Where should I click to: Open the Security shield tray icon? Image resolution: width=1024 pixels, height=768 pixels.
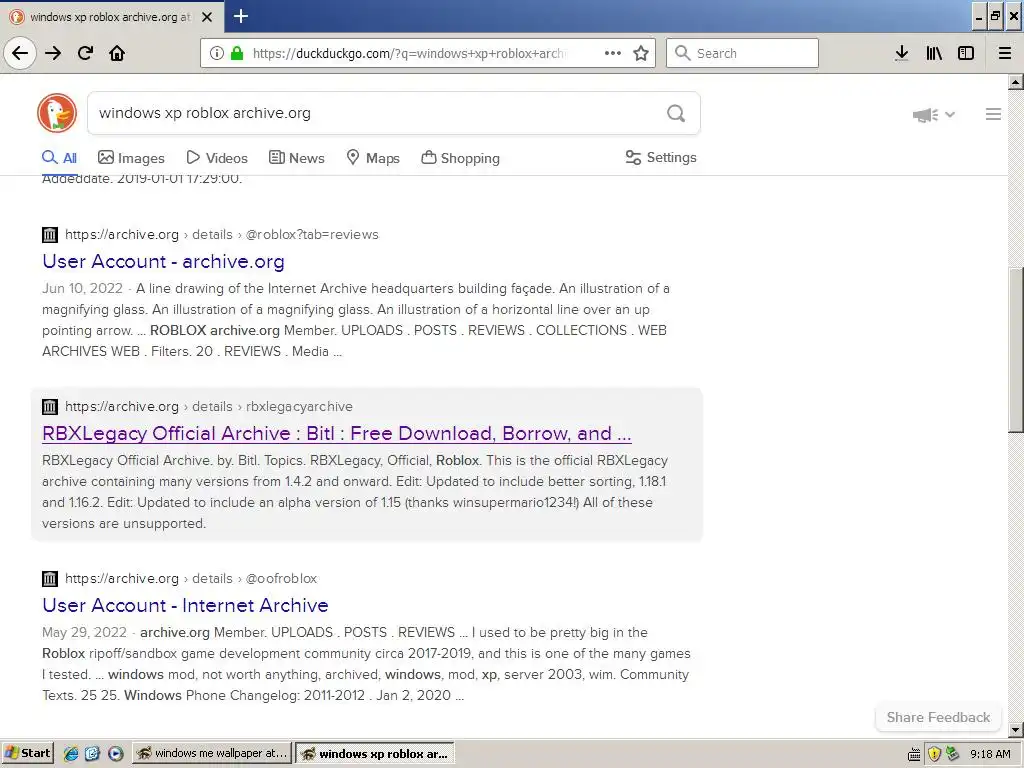[x=934, y=754]
